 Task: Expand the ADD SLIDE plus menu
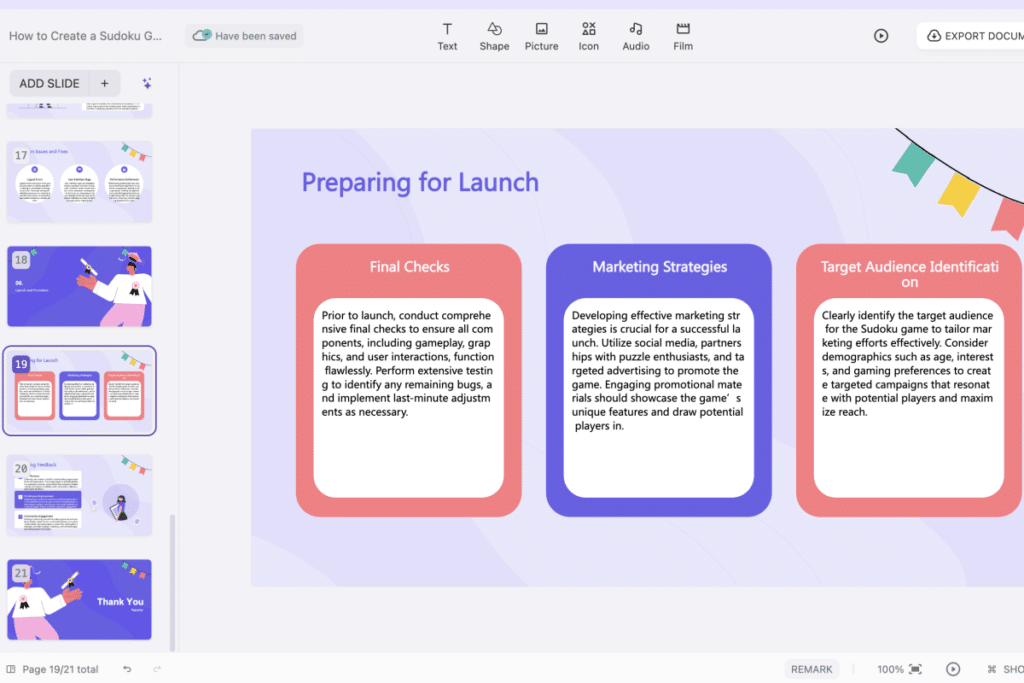(x=104, y=83)
